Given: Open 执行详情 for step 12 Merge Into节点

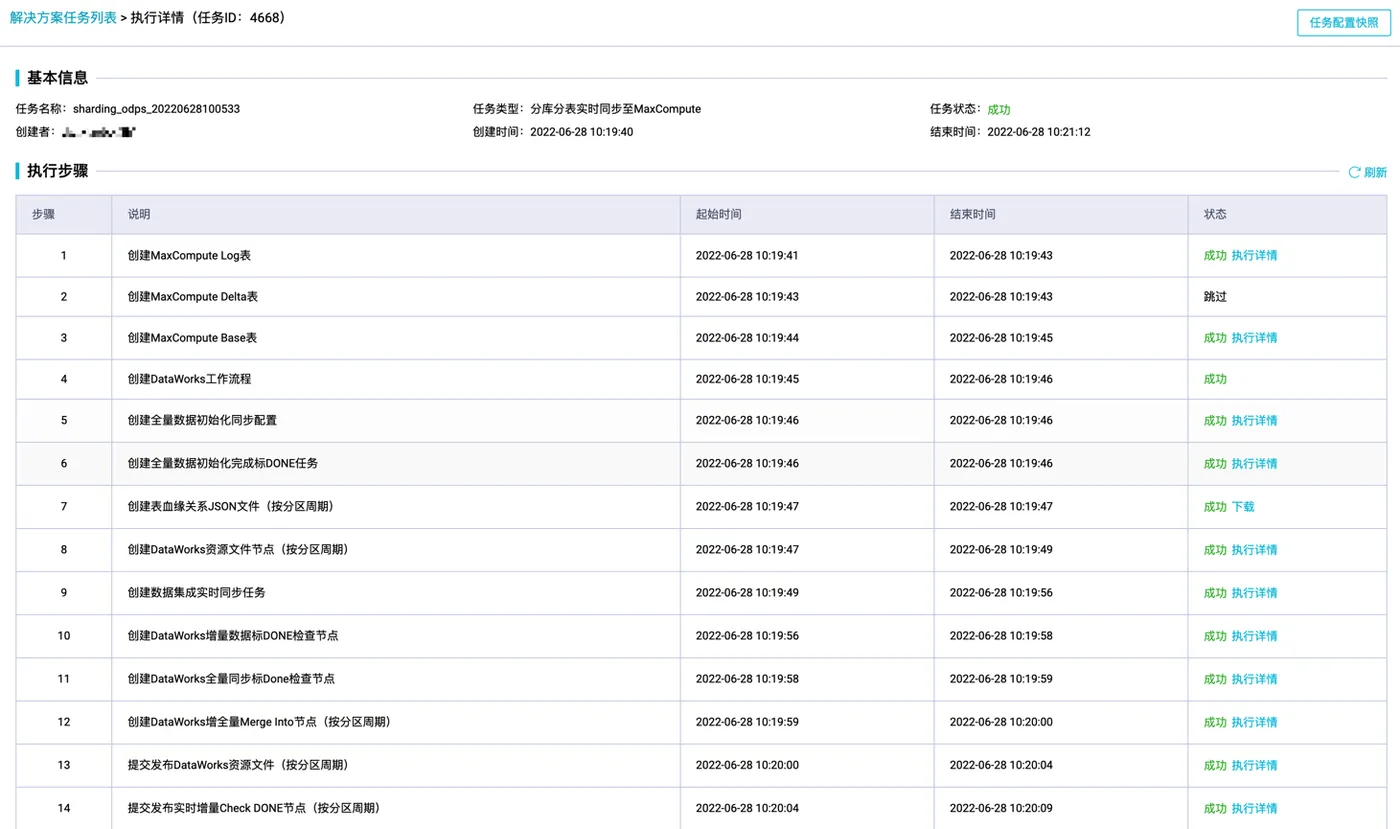Looking at the screenshot, I should click(x=1254, y=722).
